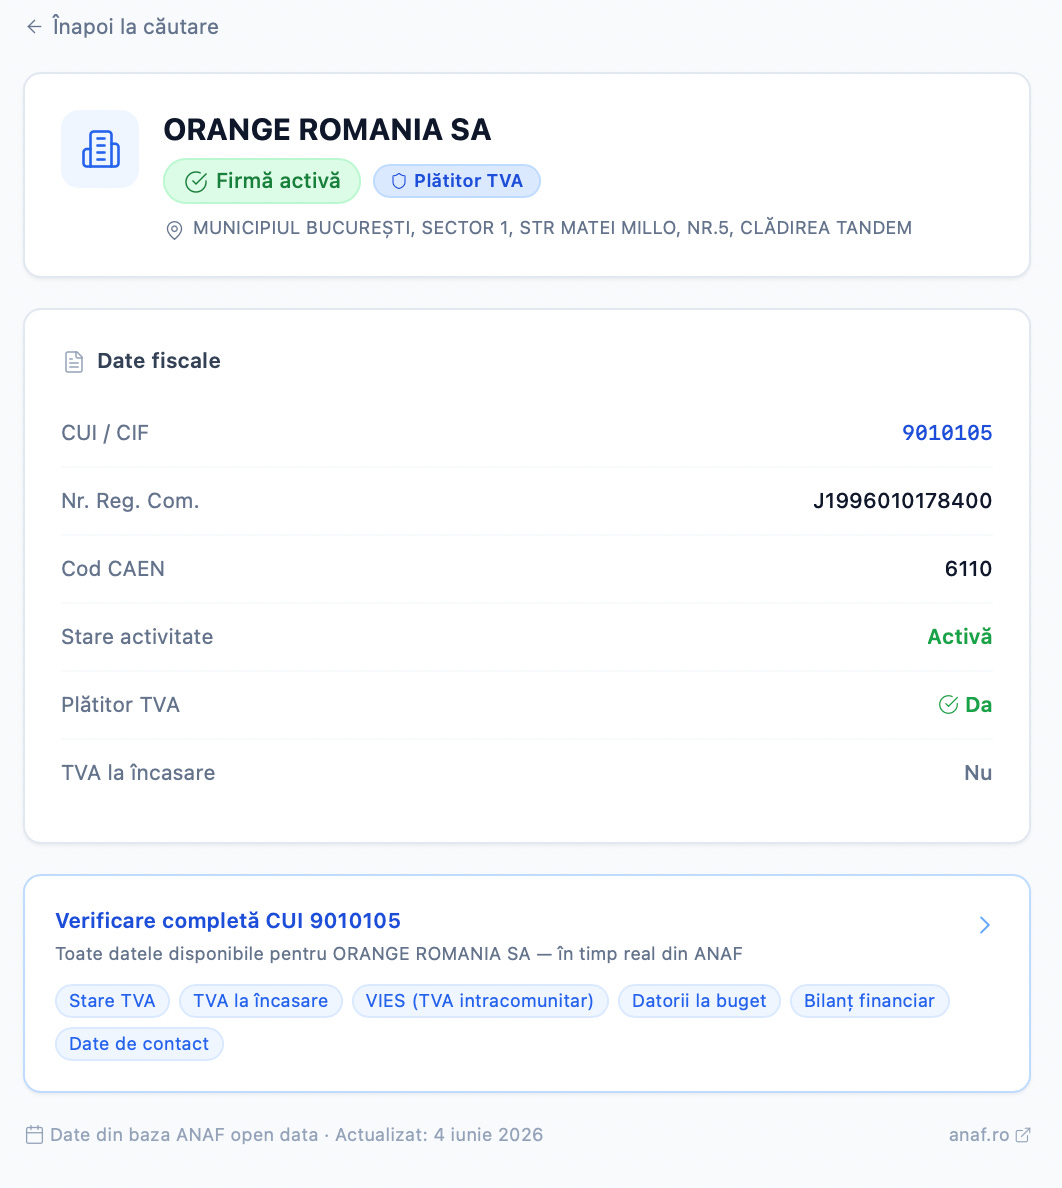Screen dimensions: 1062x1188
Task: Open the Datorii la buget chip
Action: (699, 1001)
